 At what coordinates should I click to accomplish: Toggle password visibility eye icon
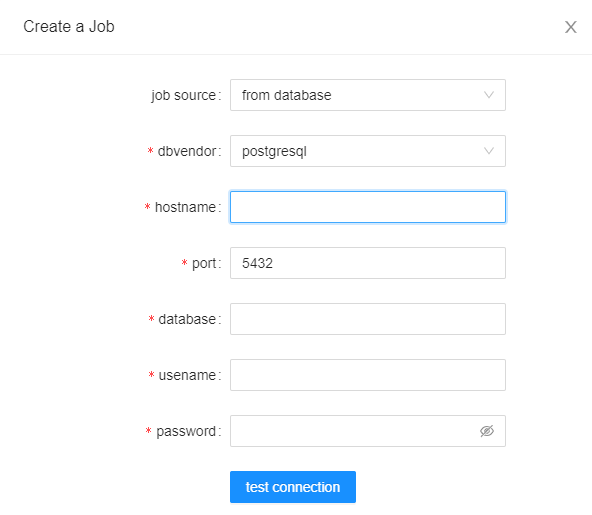(x=487, y=431)
